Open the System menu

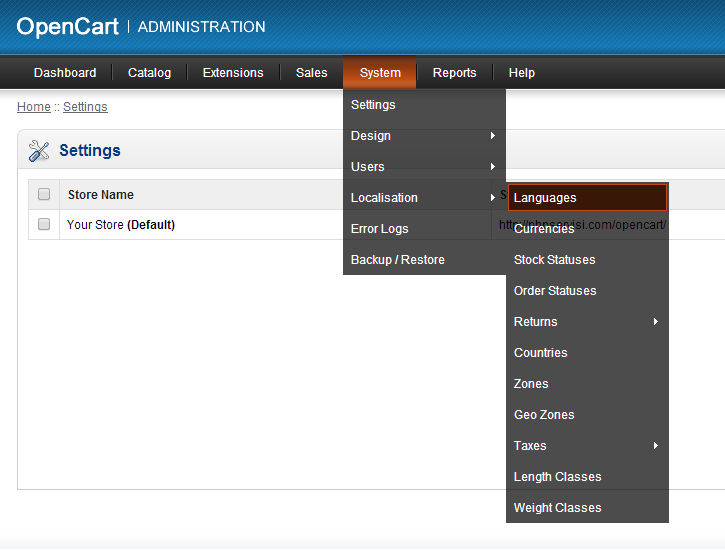point(380,73)
